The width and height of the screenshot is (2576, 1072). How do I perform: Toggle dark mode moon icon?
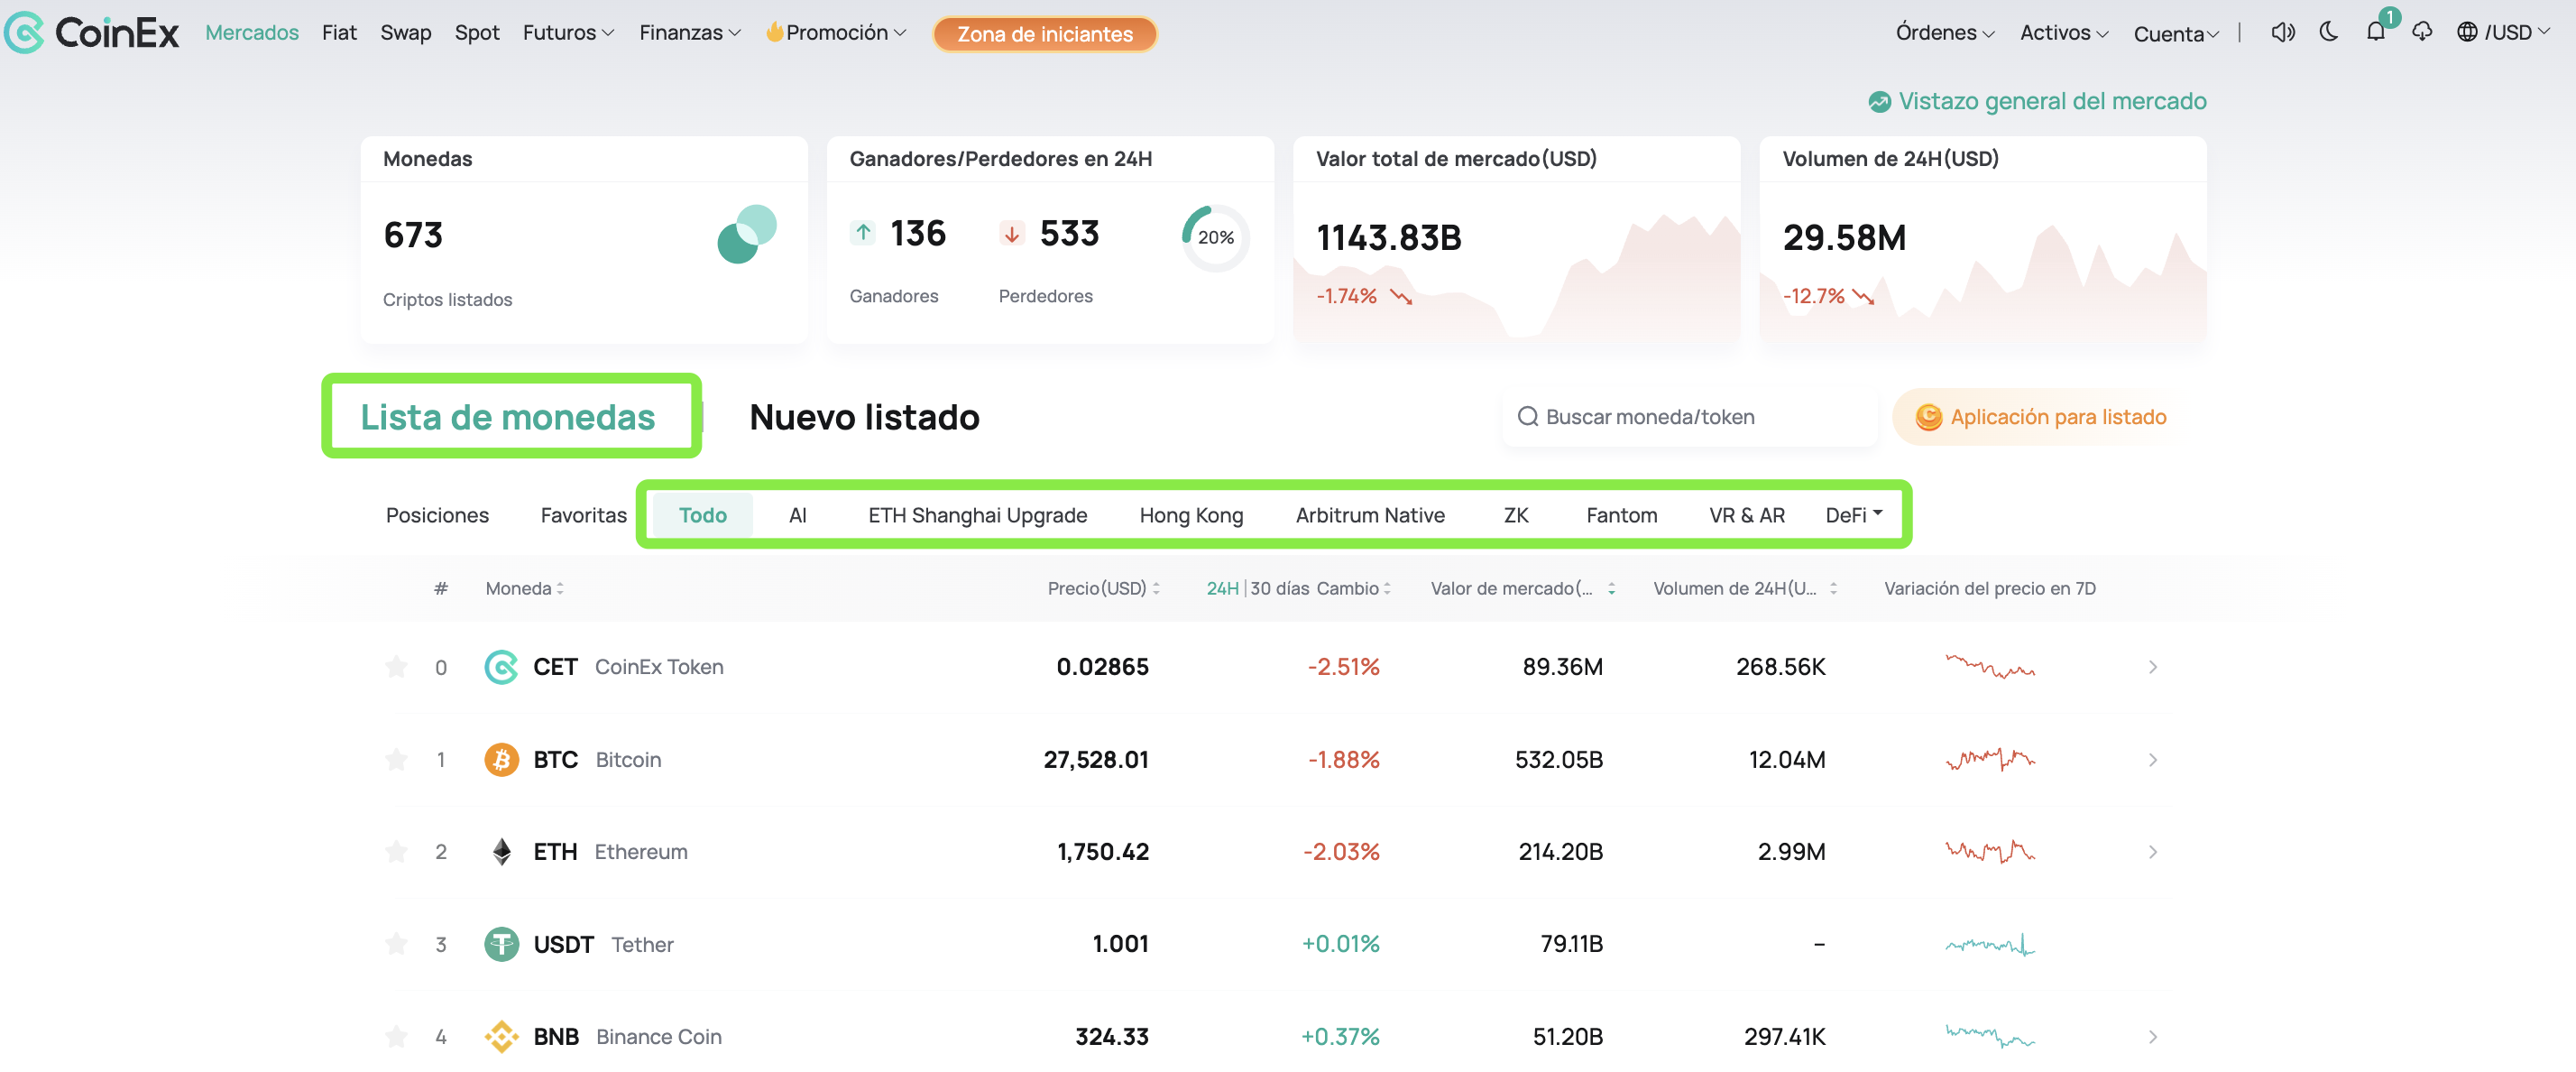pos(2329,32)
